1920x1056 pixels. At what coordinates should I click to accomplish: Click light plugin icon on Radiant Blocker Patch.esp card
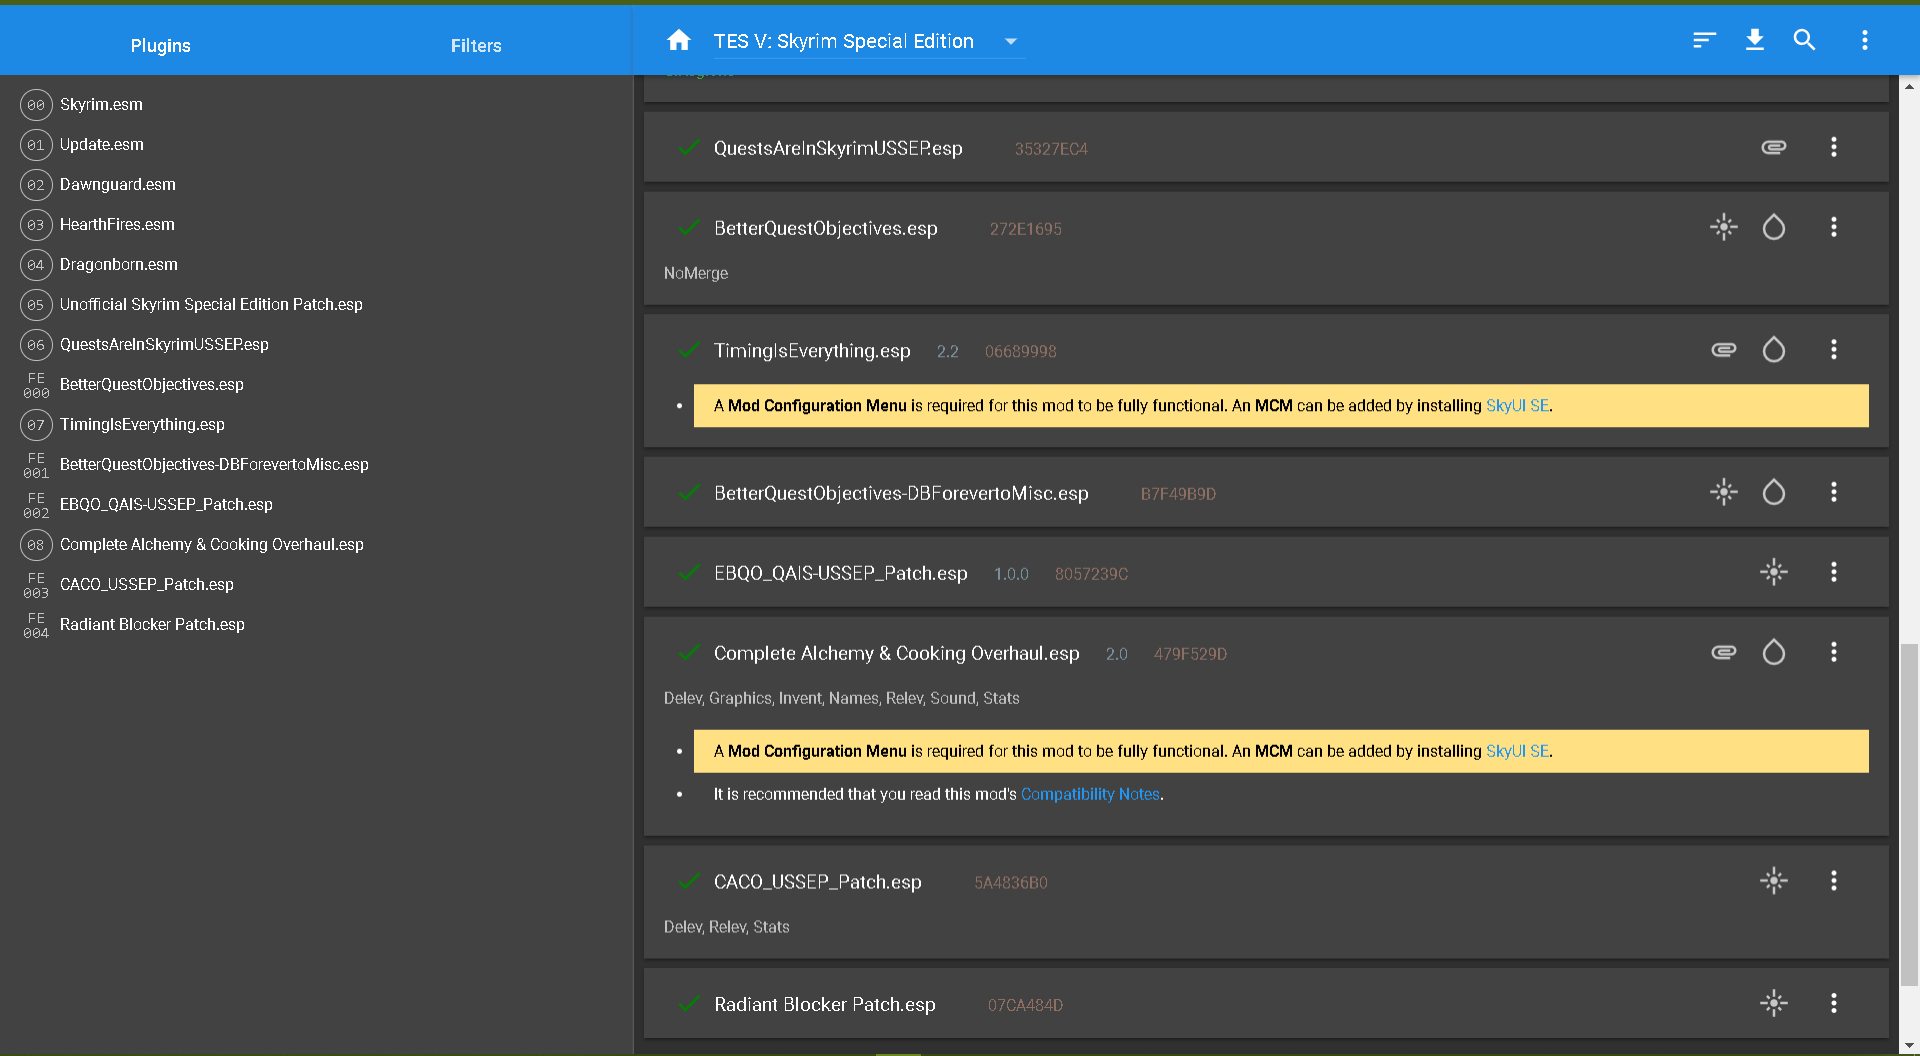(x=1774, y=1003)
